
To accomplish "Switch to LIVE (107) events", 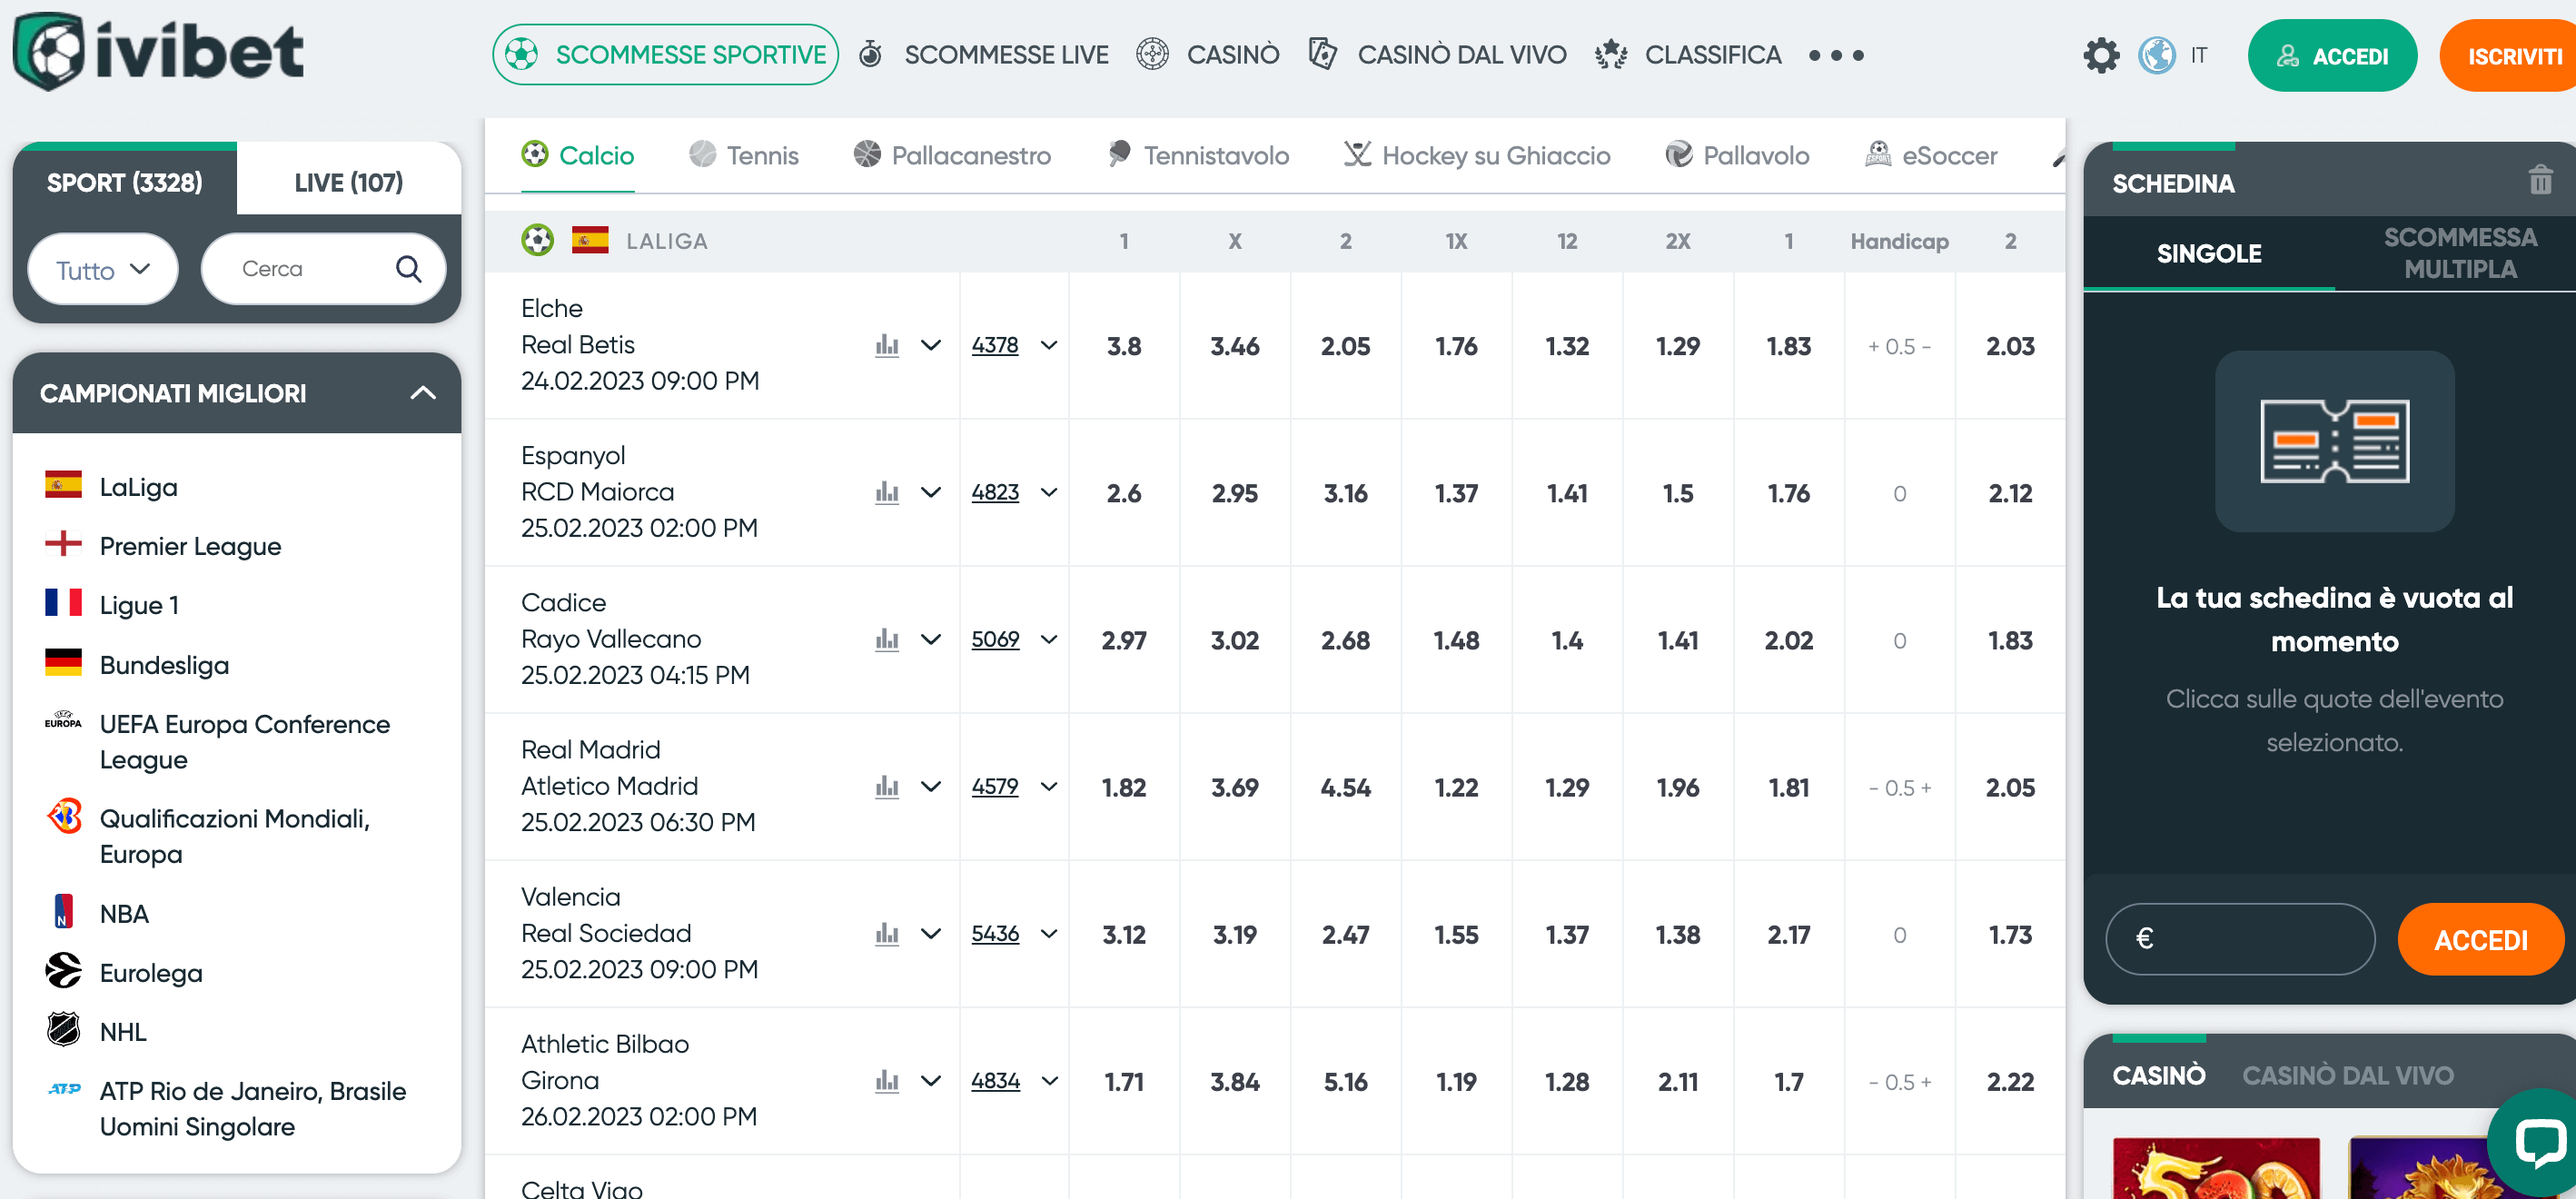I will click(x=348, y=181).
